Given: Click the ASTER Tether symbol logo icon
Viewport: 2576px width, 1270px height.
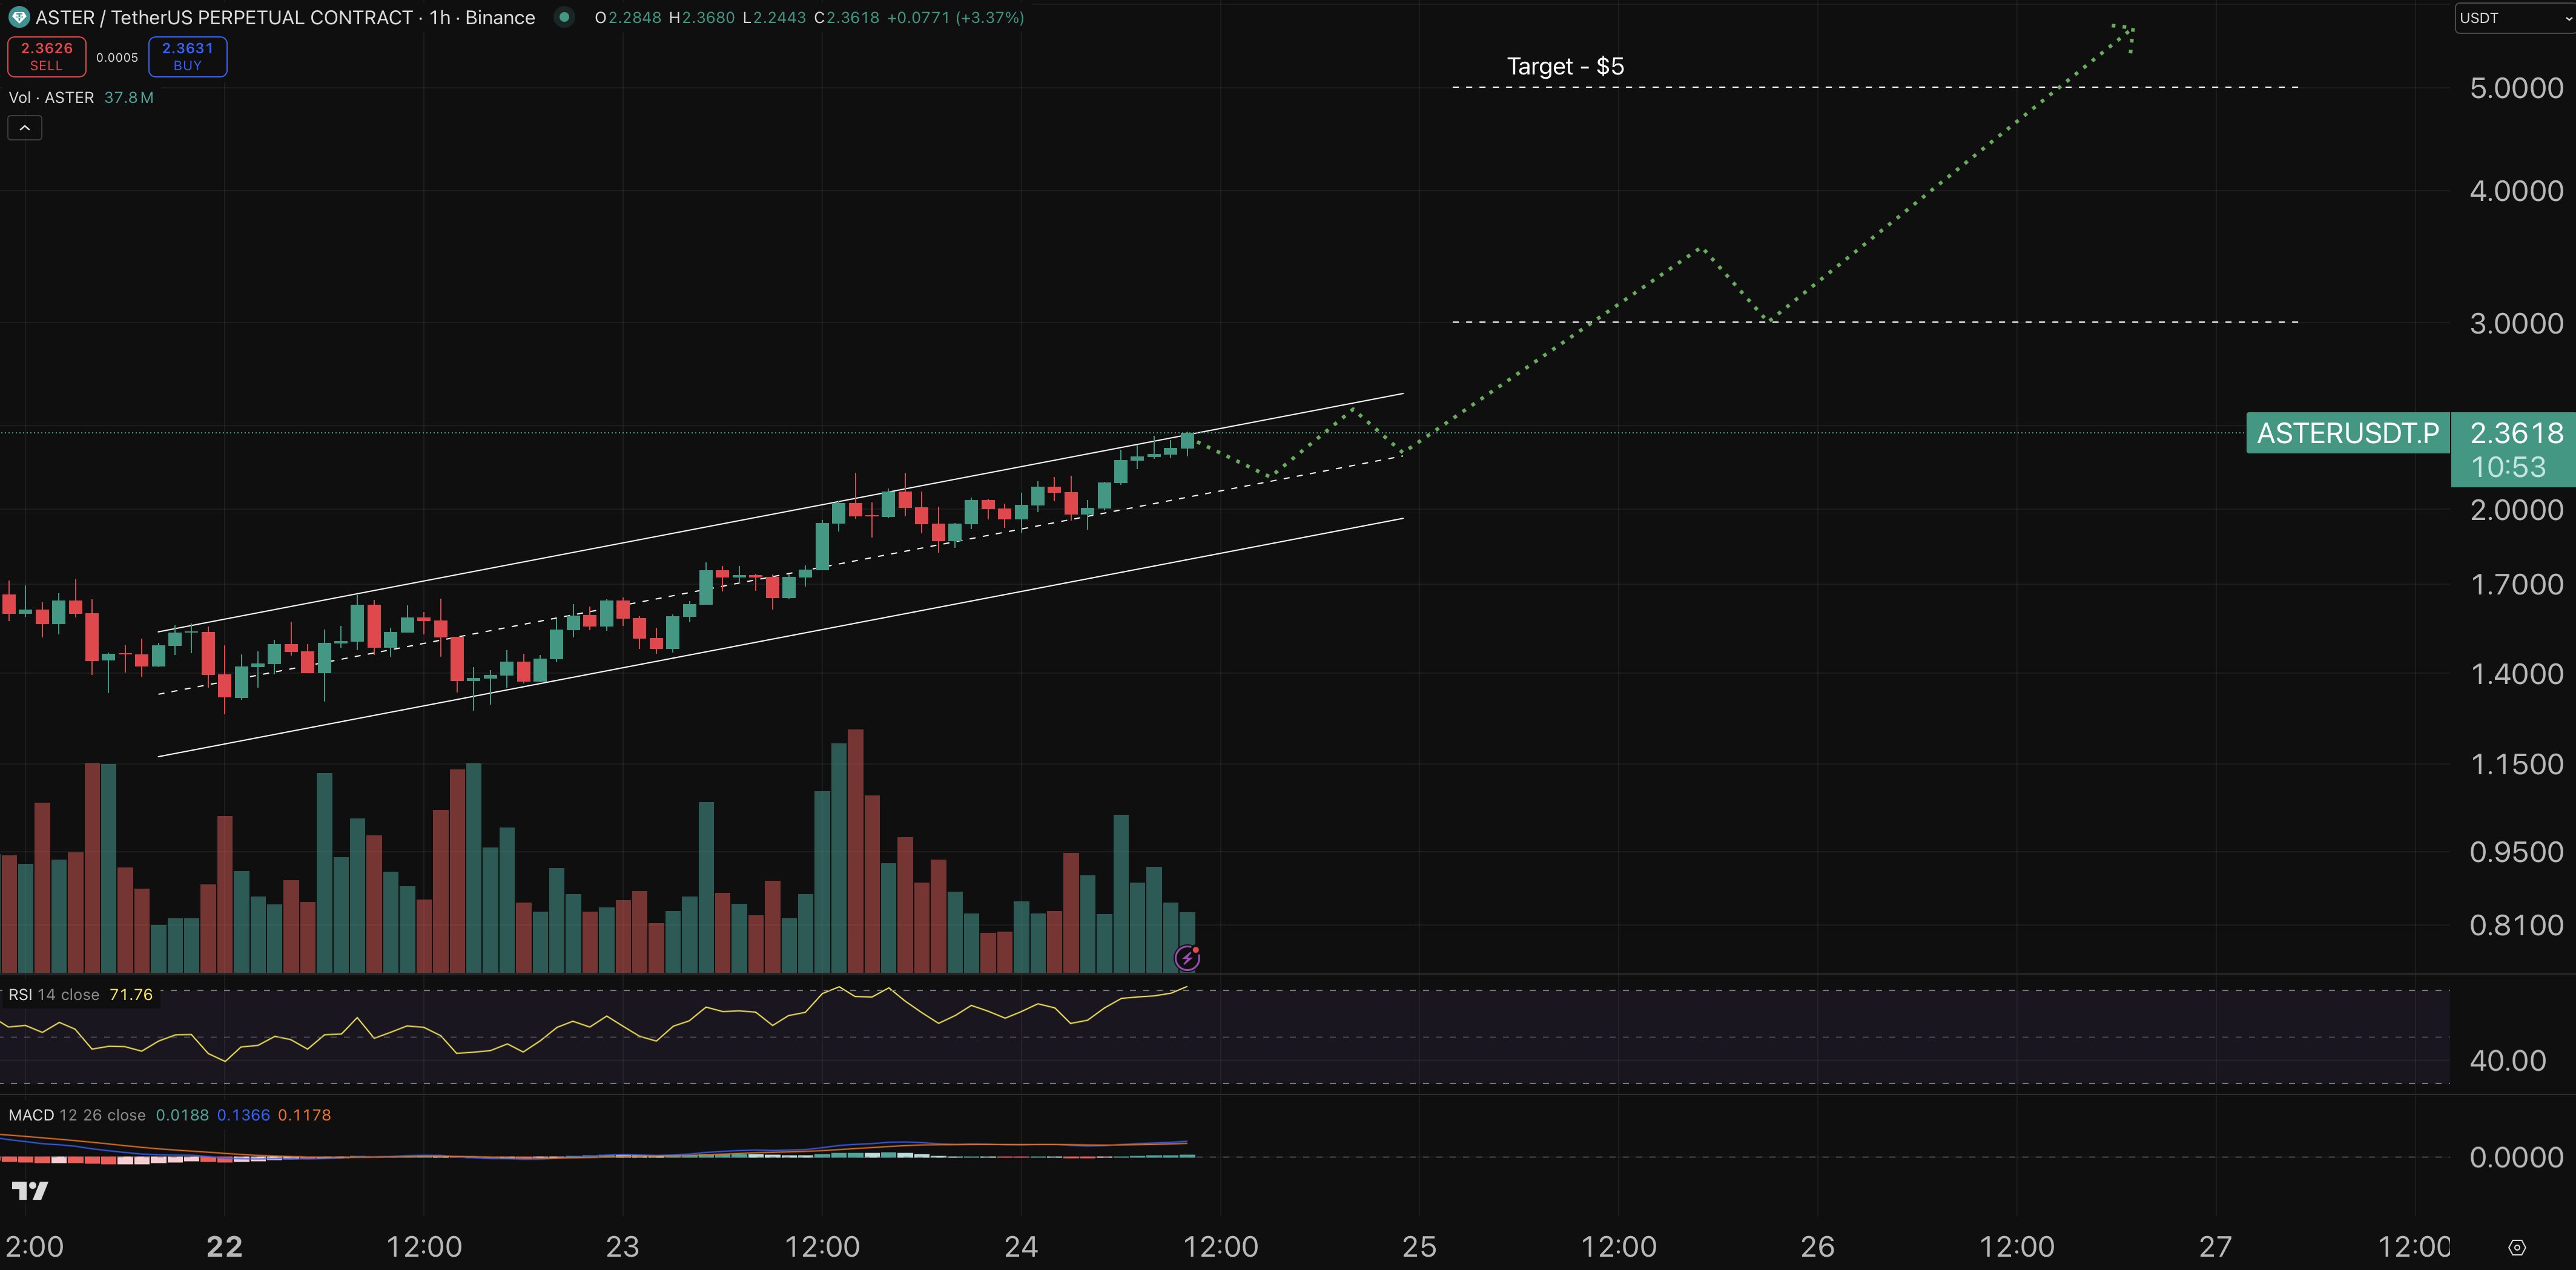Looking at the screenshot, I should pyautogui.click(x=18, y=17).
